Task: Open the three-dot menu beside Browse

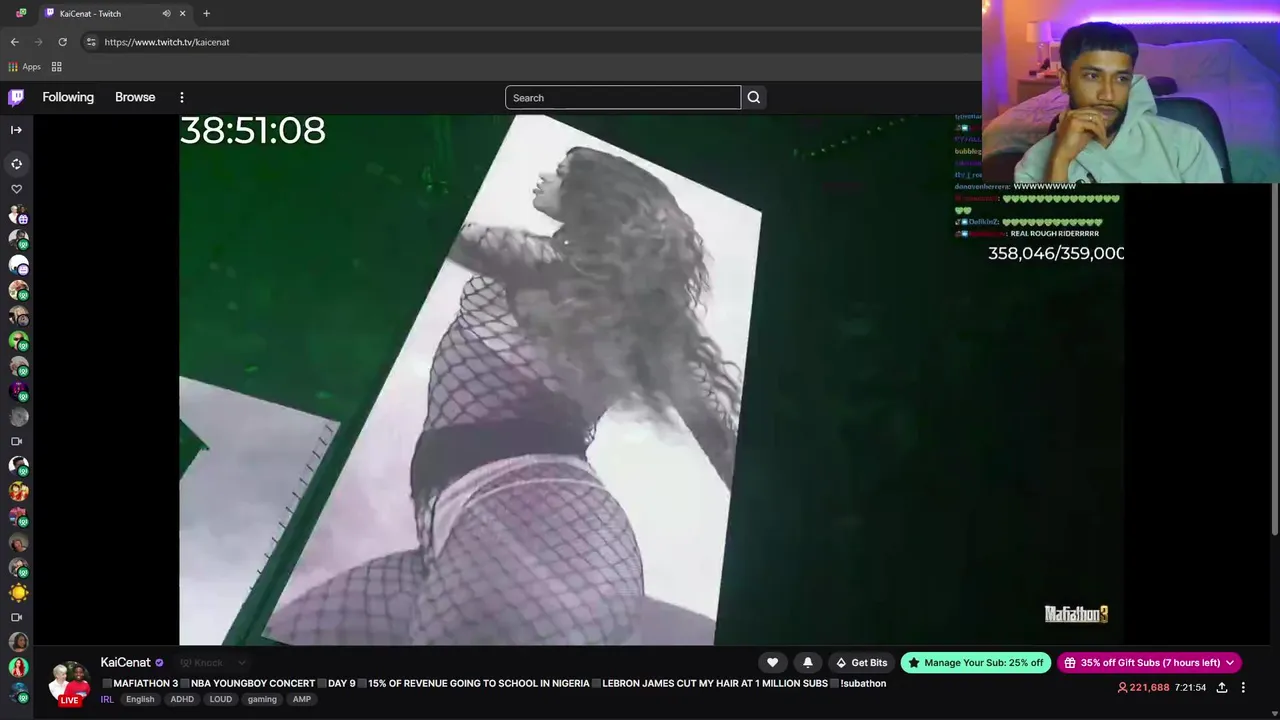Action: tap(182, 97)
